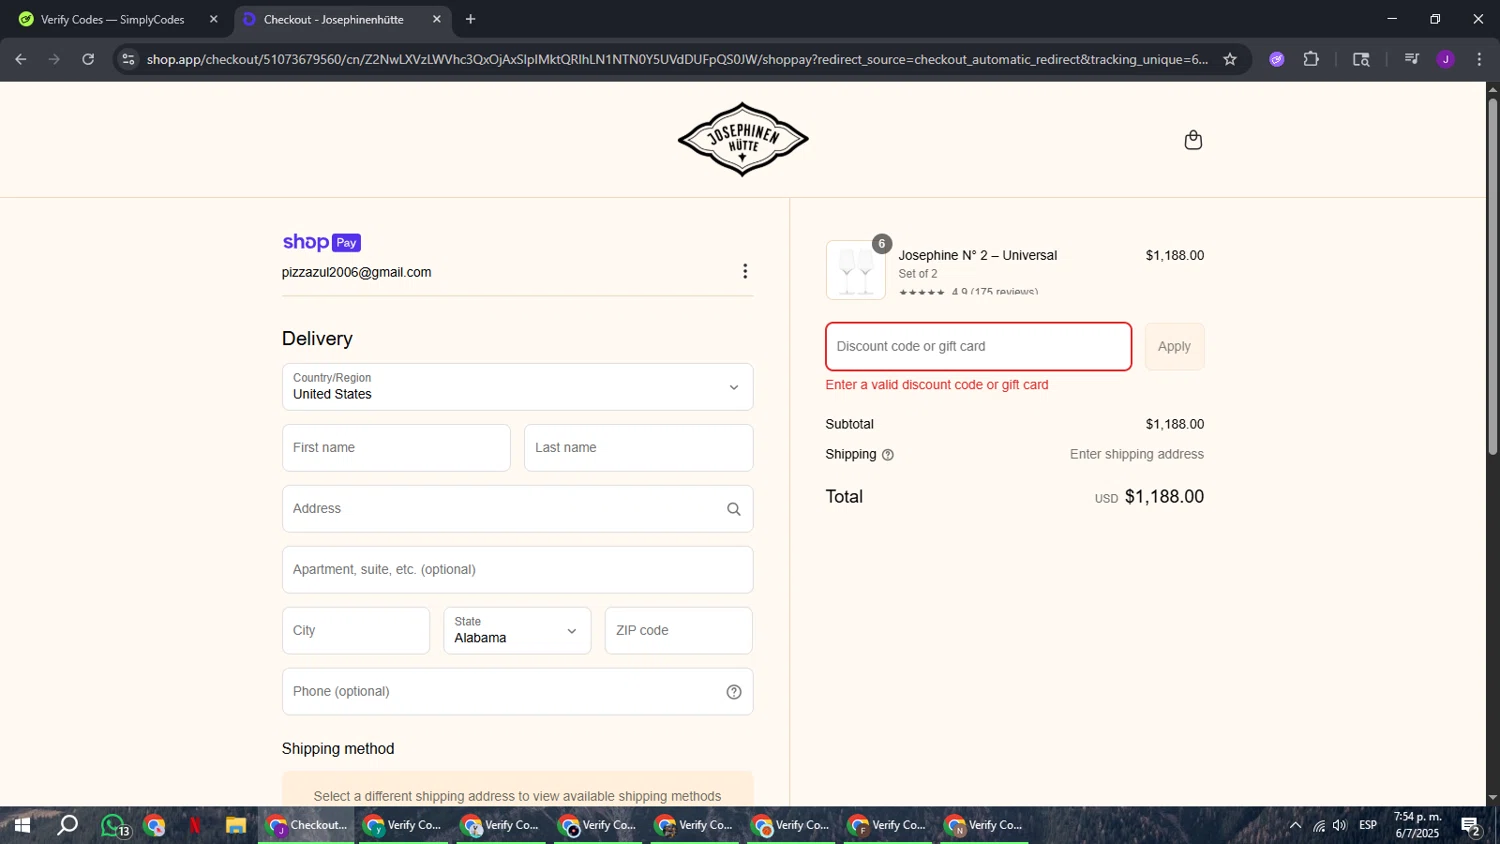Focus the City field
This screenshot has width=1500, height=844.
coord(356,631)
